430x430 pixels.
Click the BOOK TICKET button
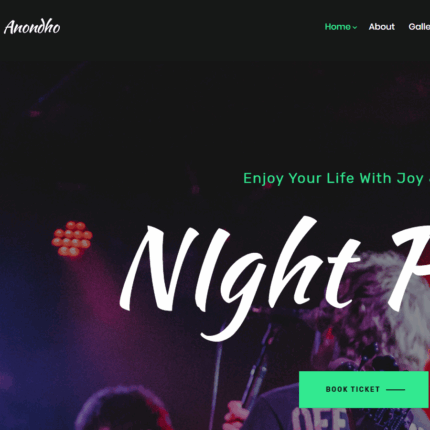click(x=364, y=389)
